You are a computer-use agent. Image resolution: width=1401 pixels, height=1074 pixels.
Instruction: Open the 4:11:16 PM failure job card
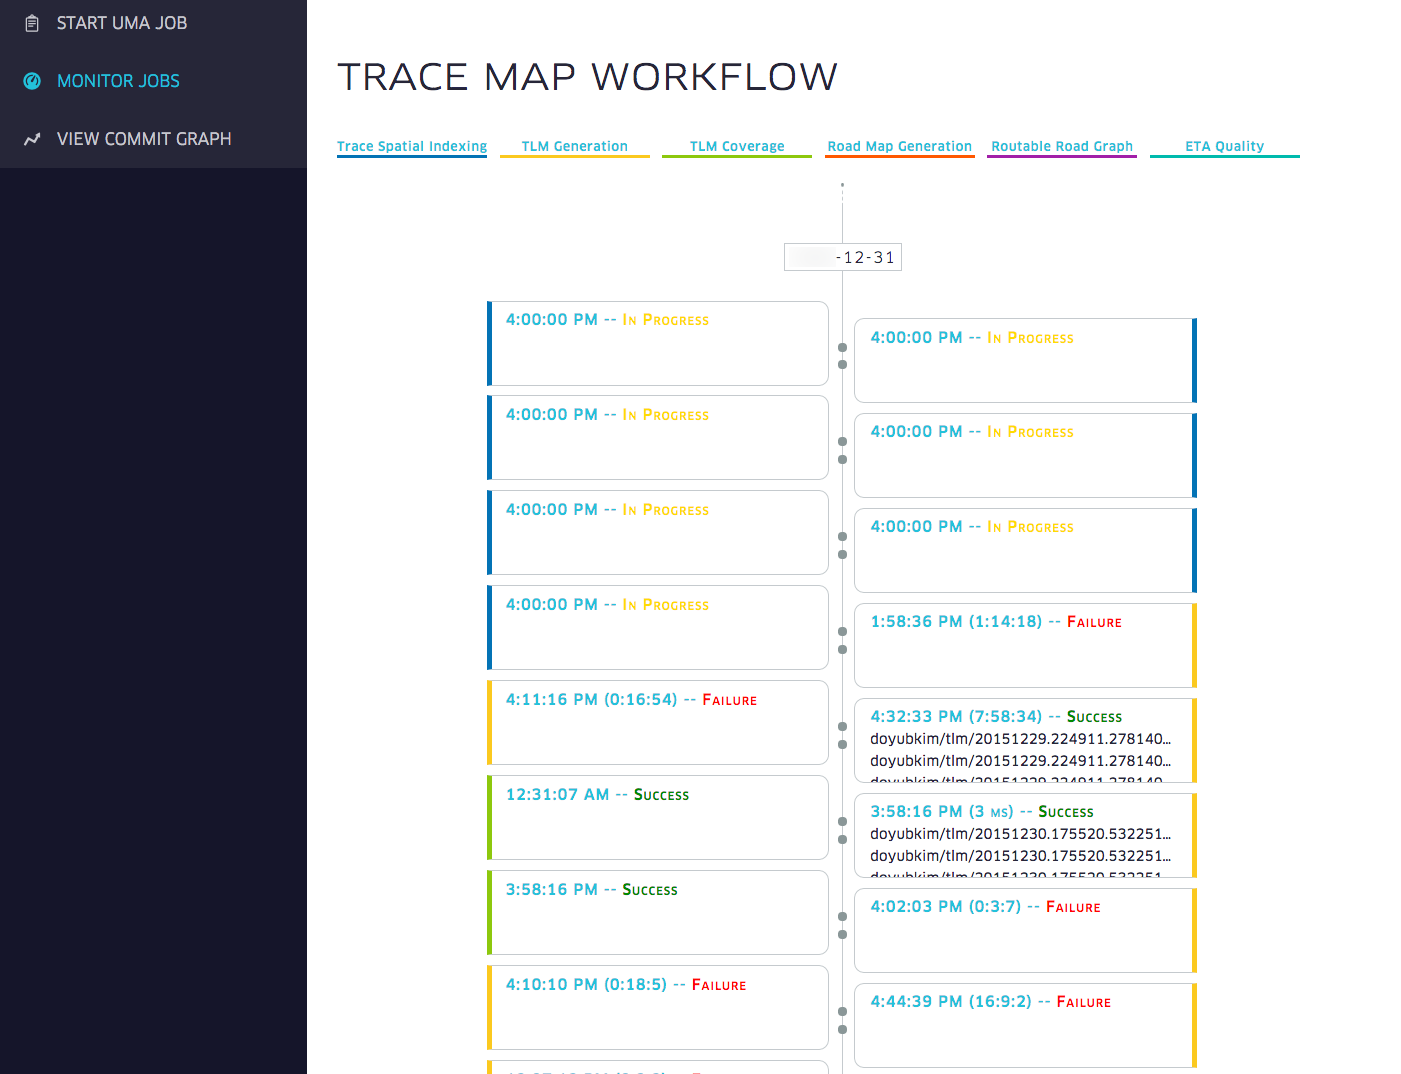(x=658, y=722)
